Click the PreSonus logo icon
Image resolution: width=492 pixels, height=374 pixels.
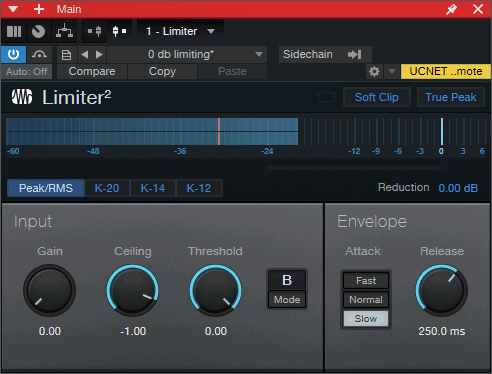(x=22, y=97)
